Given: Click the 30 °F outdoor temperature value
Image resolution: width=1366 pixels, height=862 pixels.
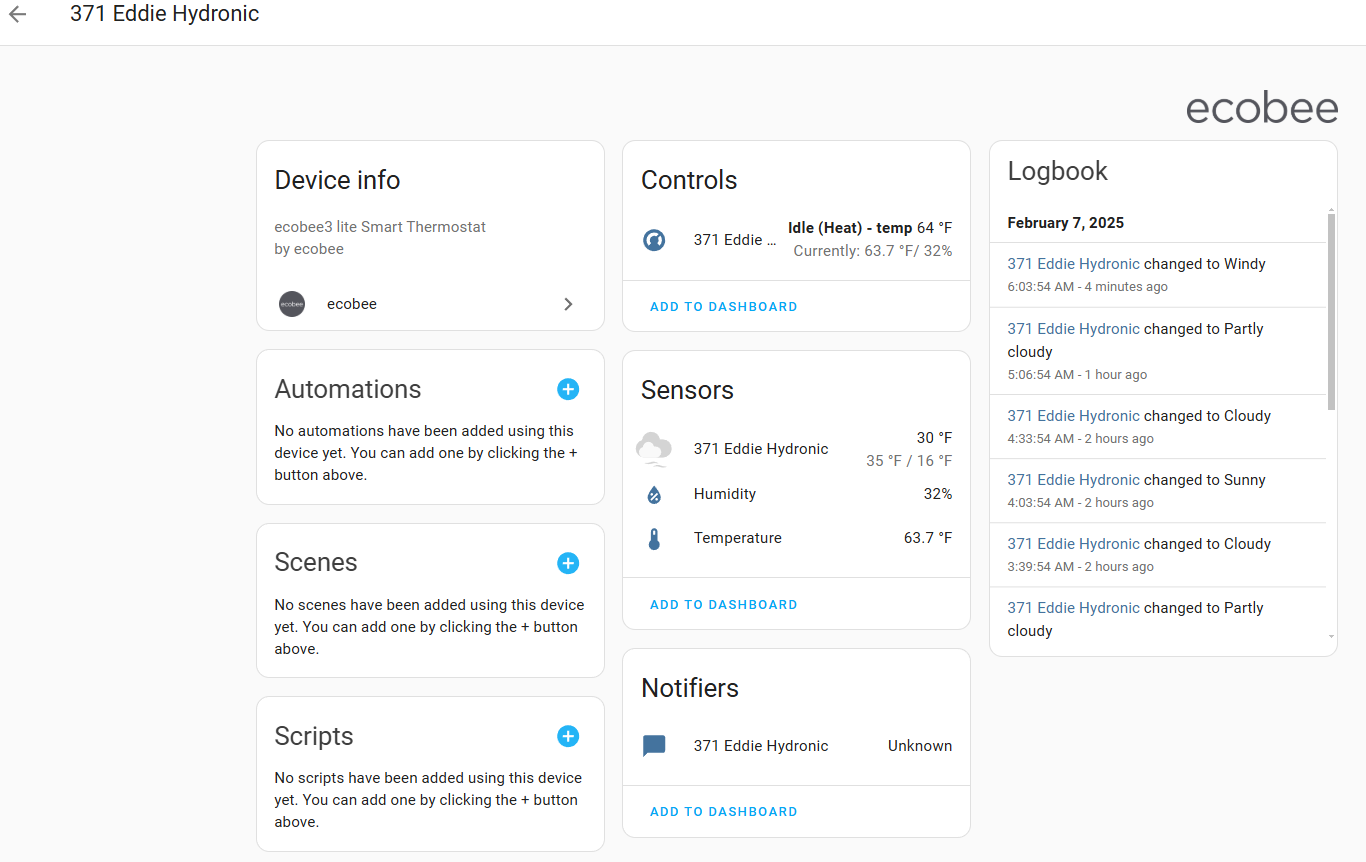Looking at the screenshot, I should (x=934, y=438).
